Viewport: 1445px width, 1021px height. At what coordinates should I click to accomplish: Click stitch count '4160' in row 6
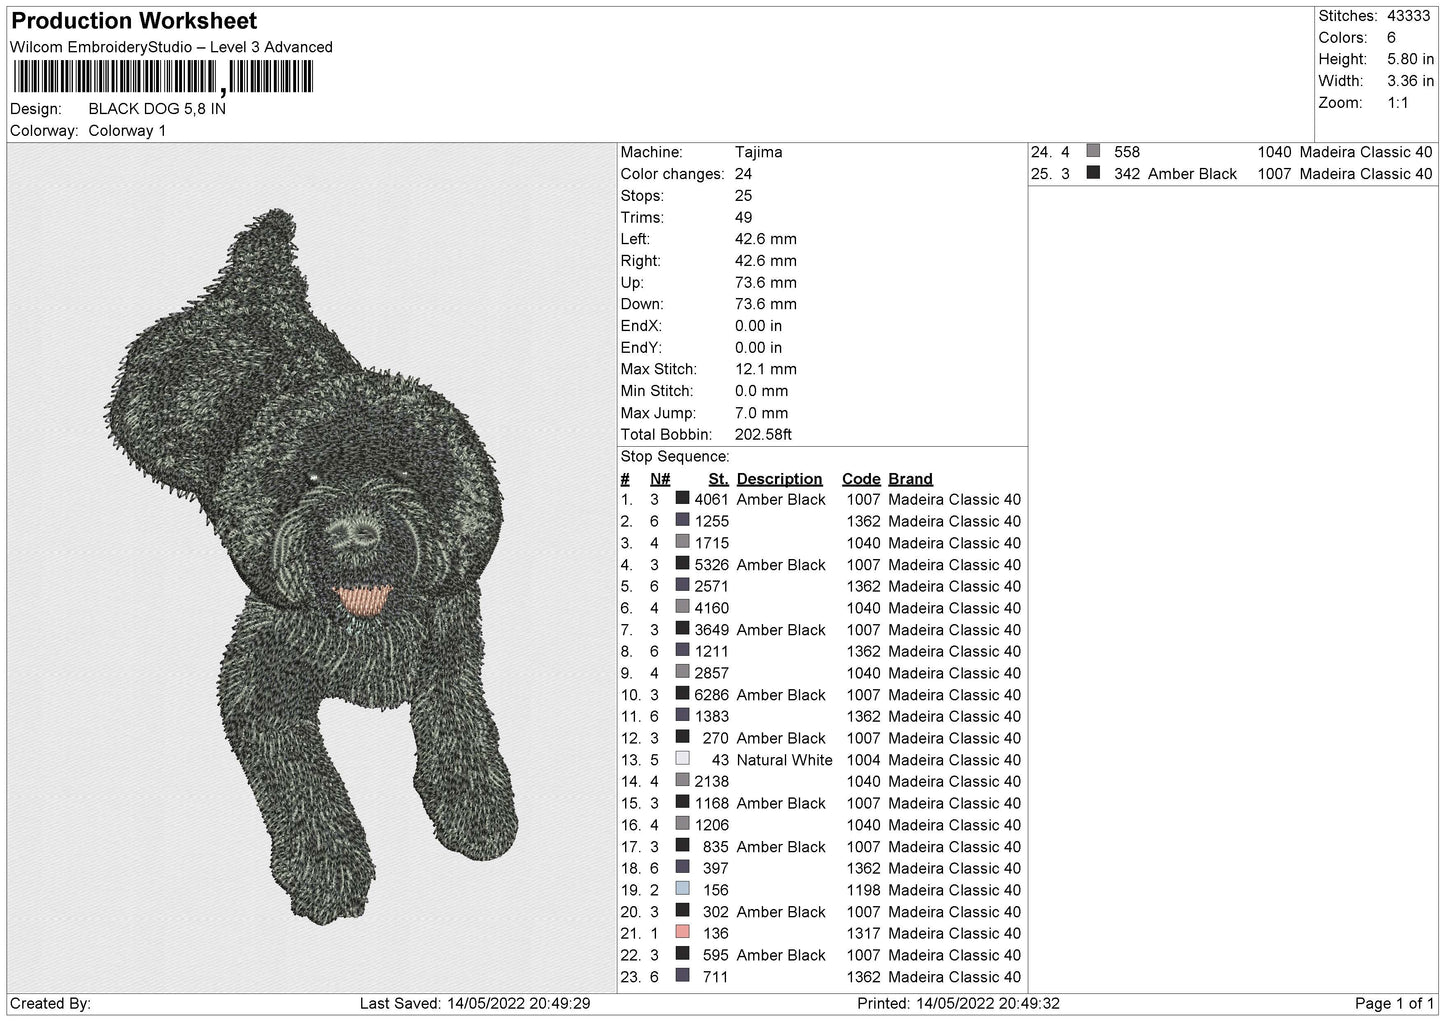coord(711,607)
